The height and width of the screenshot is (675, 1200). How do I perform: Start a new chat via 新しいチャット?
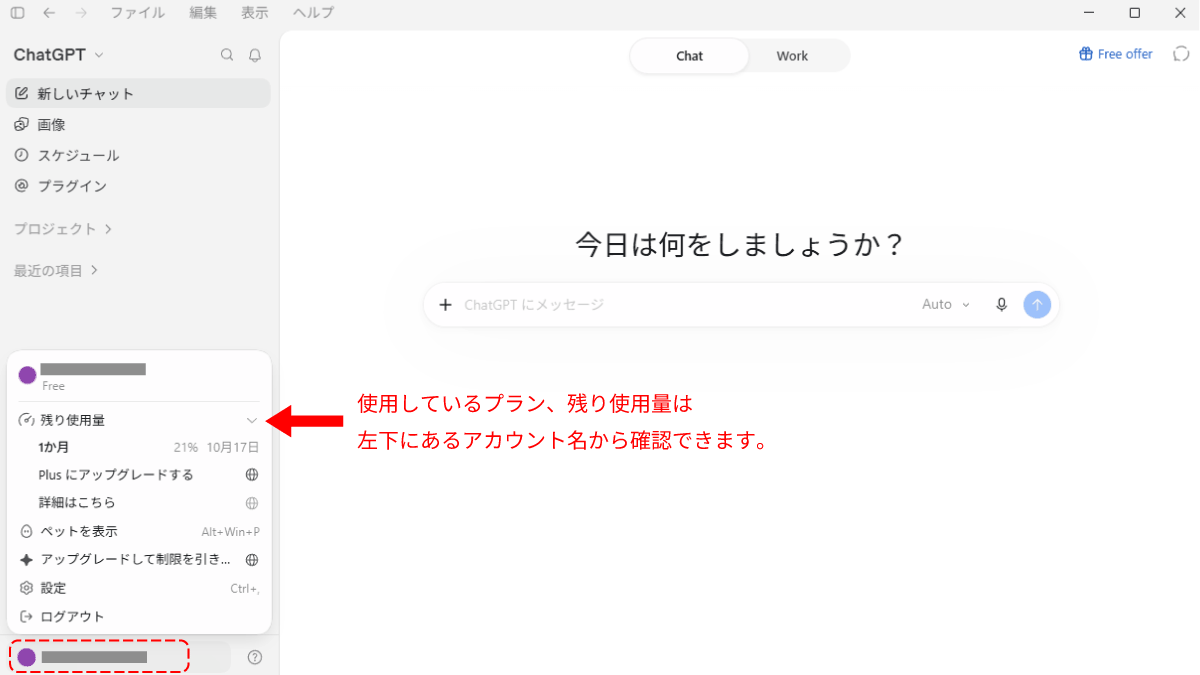tap(138, 93)
